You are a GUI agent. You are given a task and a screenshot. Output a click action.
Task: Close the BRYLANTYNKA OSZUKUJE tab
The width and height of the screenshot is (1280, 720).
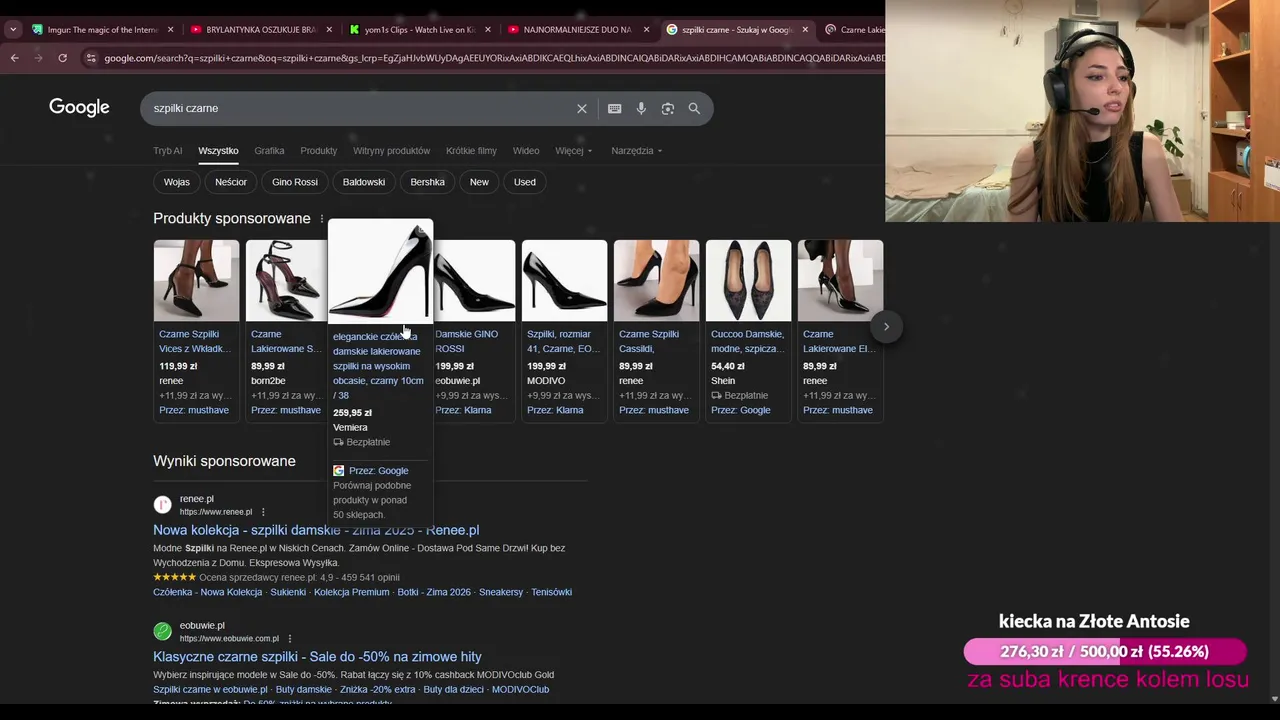(x=329, y=30)
